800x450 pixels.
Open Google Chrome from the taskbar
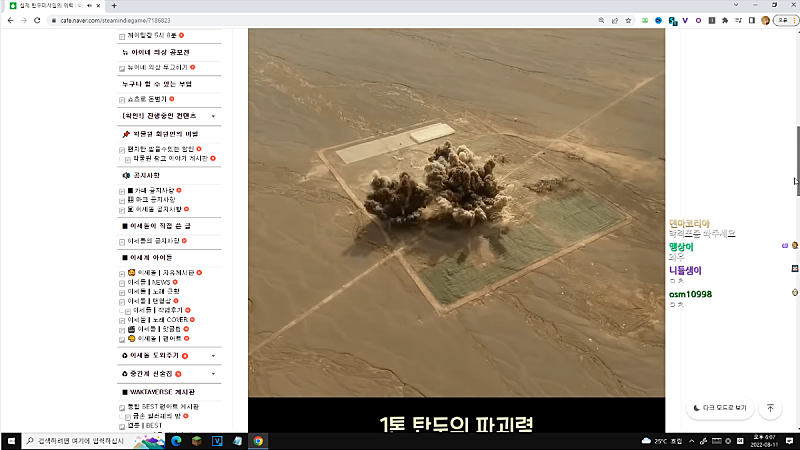coord(258,441)
